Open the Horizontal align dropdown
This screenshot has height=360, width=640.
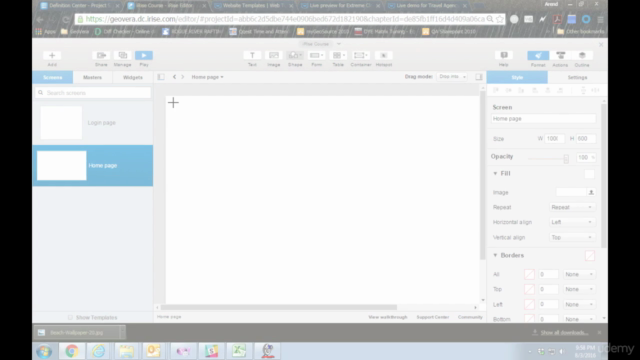571,222
